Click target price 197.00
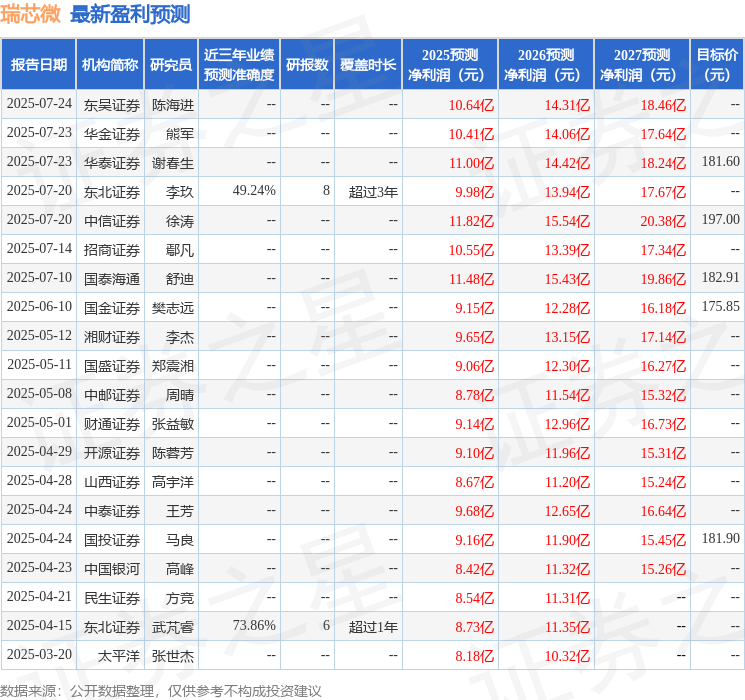 coord(721,220)
